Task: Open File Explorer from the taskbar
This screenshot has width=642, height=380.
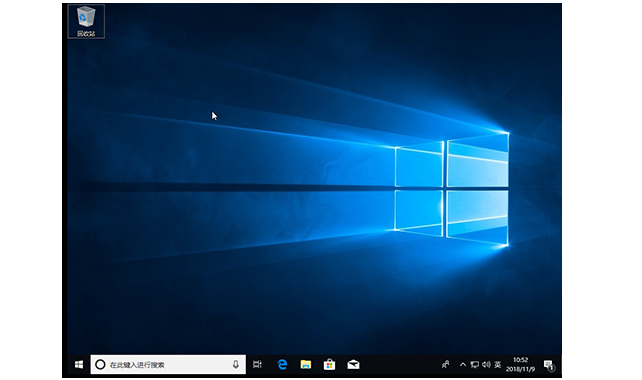Action: [x=305, y=364]
